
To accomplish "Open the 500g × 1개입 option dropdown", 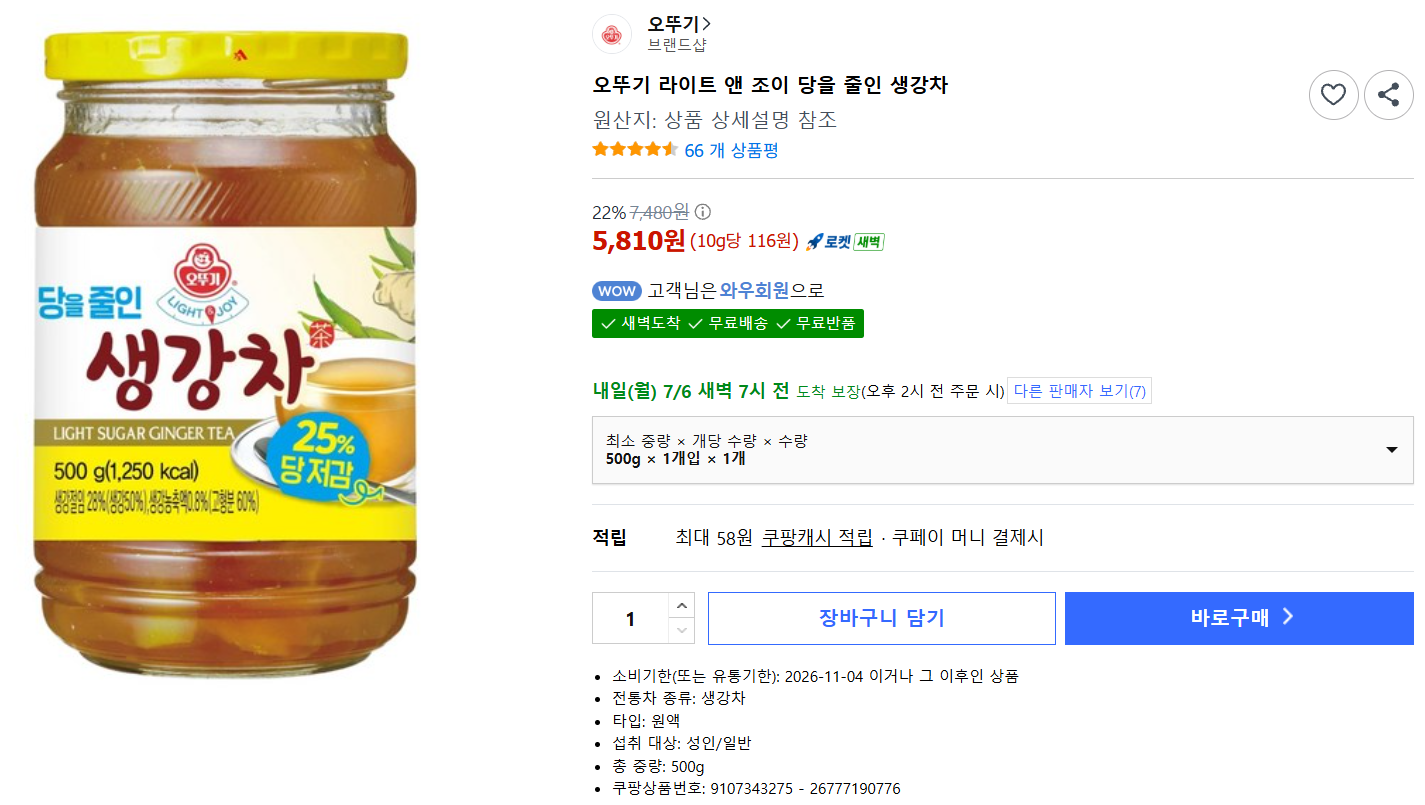I will click(1002, 450).
